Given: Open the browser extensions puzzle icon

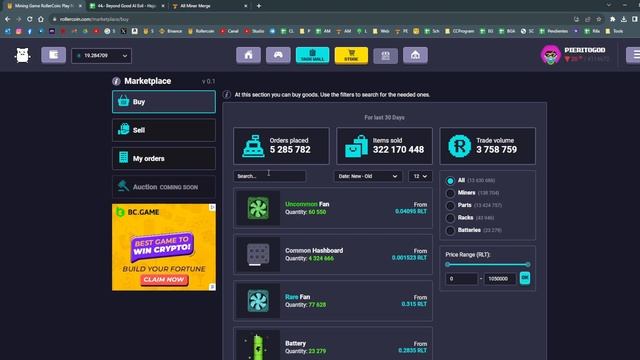Looking at the screenshot, I should [x=613, y=19].
